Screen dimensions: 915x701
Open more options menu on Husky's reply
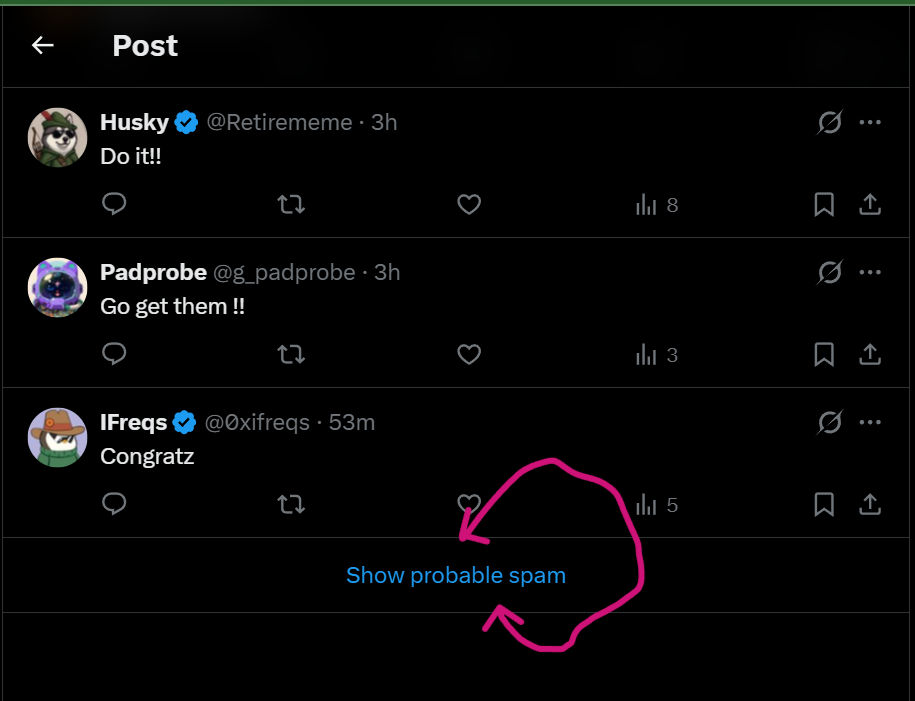[x=870, y=122]
